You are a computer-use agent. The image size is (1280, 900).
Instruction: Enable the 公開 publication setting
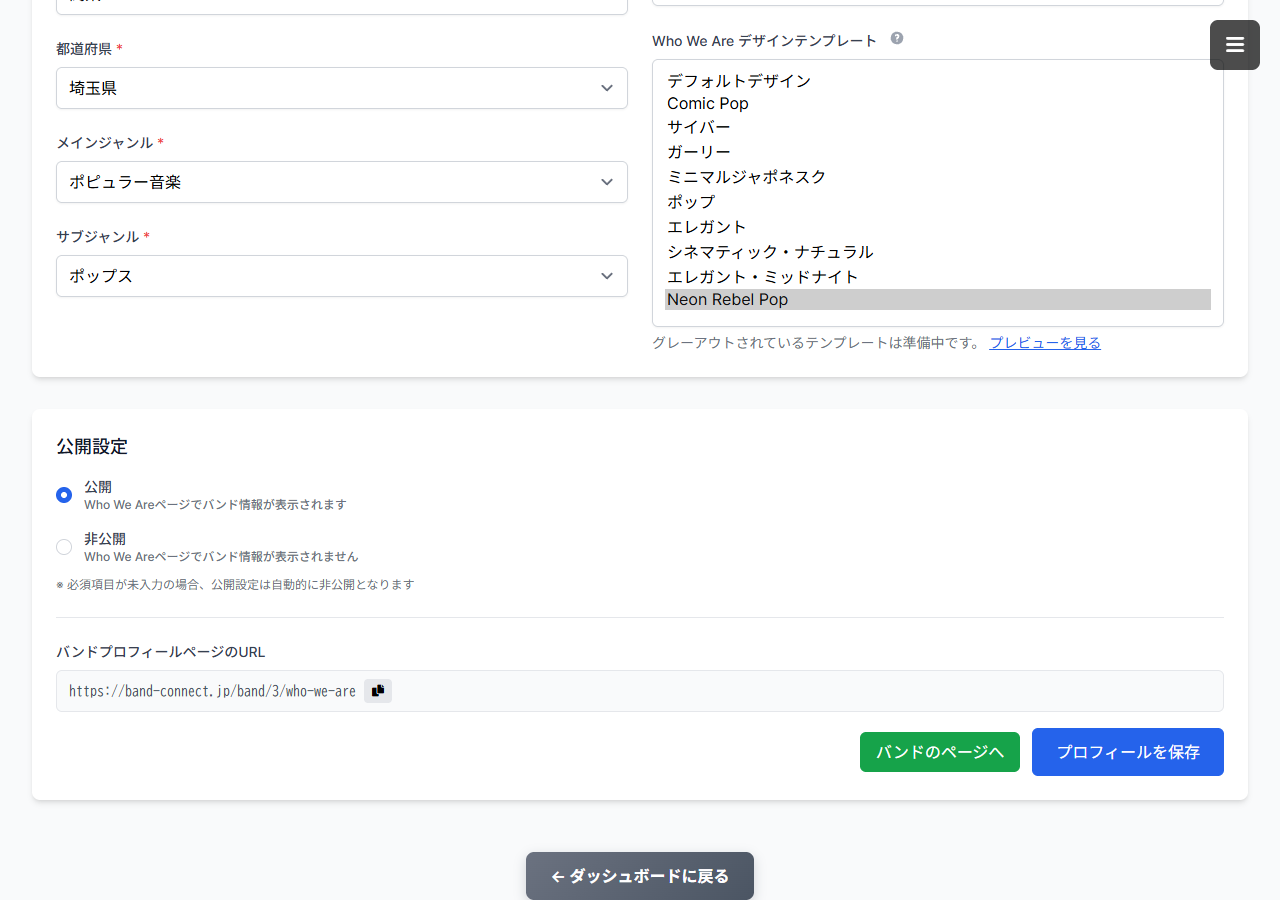coord(63,495)
